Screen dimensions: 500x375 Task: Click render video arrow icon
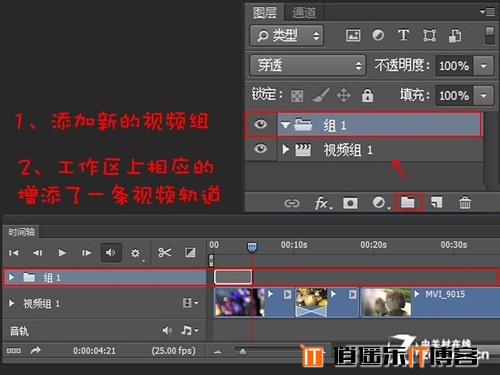[36, 350]
